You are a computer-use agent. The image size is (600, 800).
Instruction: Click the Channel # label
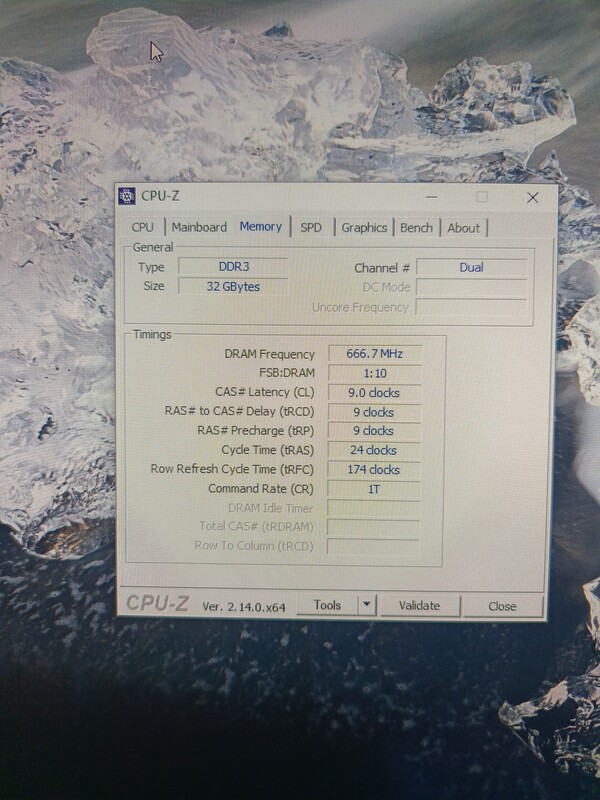[x=382, y=268]
